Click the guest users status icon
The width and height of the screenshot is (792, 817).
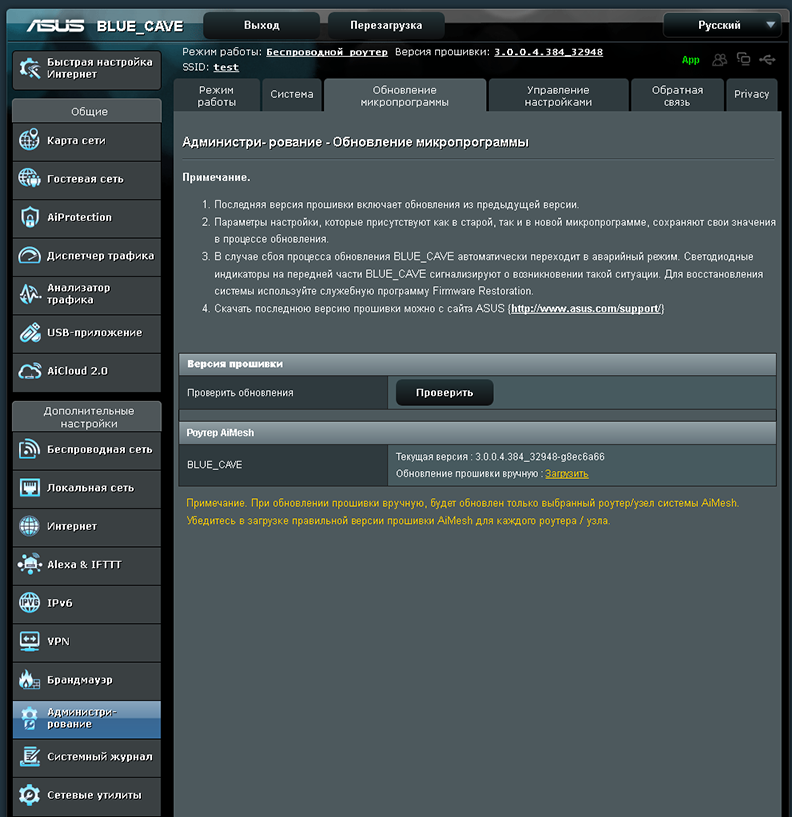point(720,60)
